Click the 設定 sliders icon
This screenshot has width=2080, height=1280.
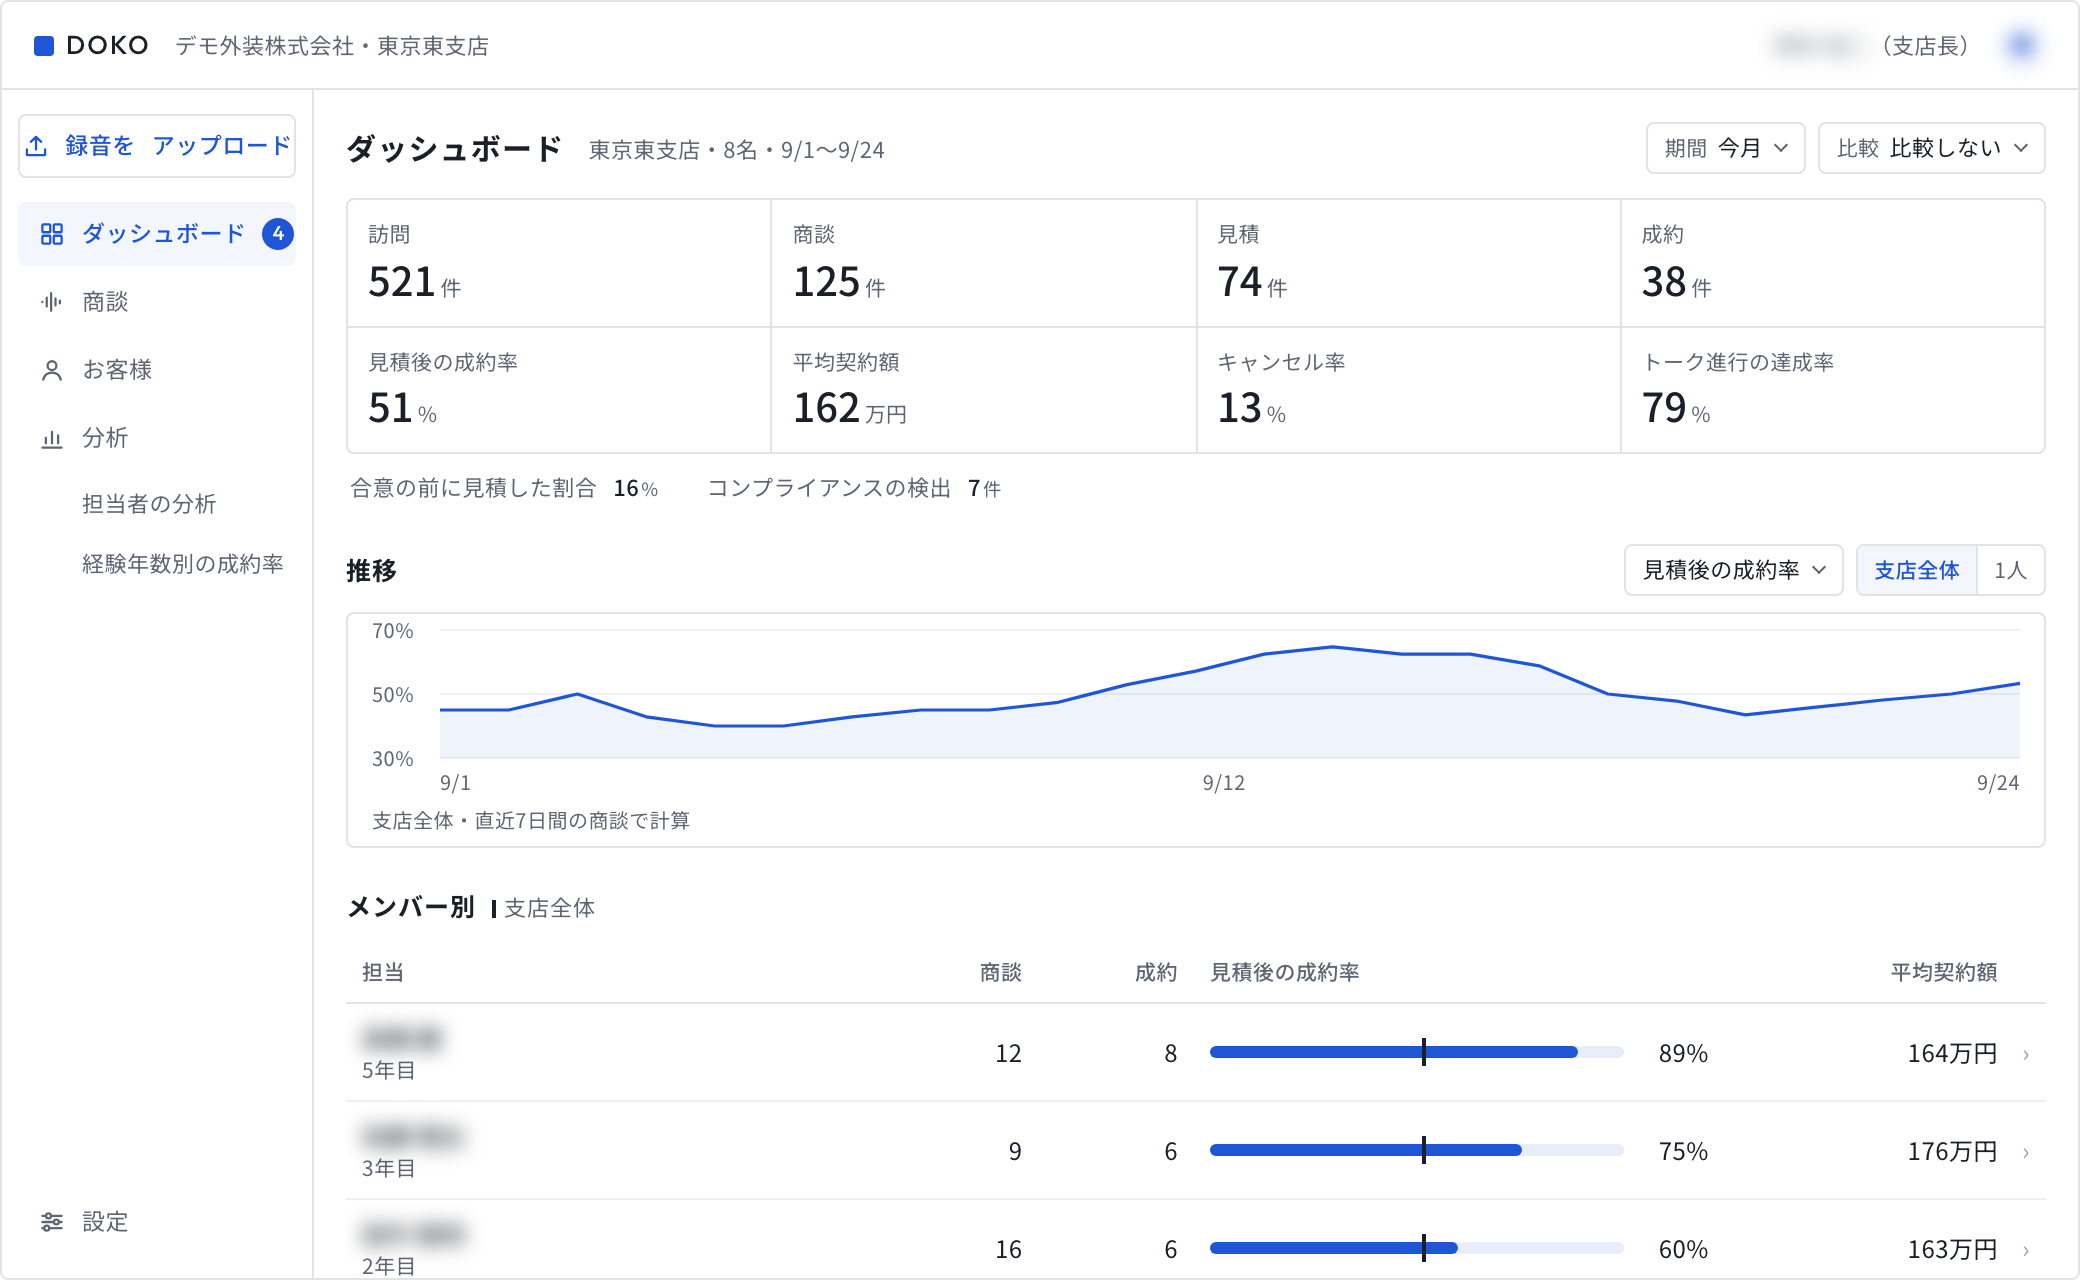(x=52, y=1222)
